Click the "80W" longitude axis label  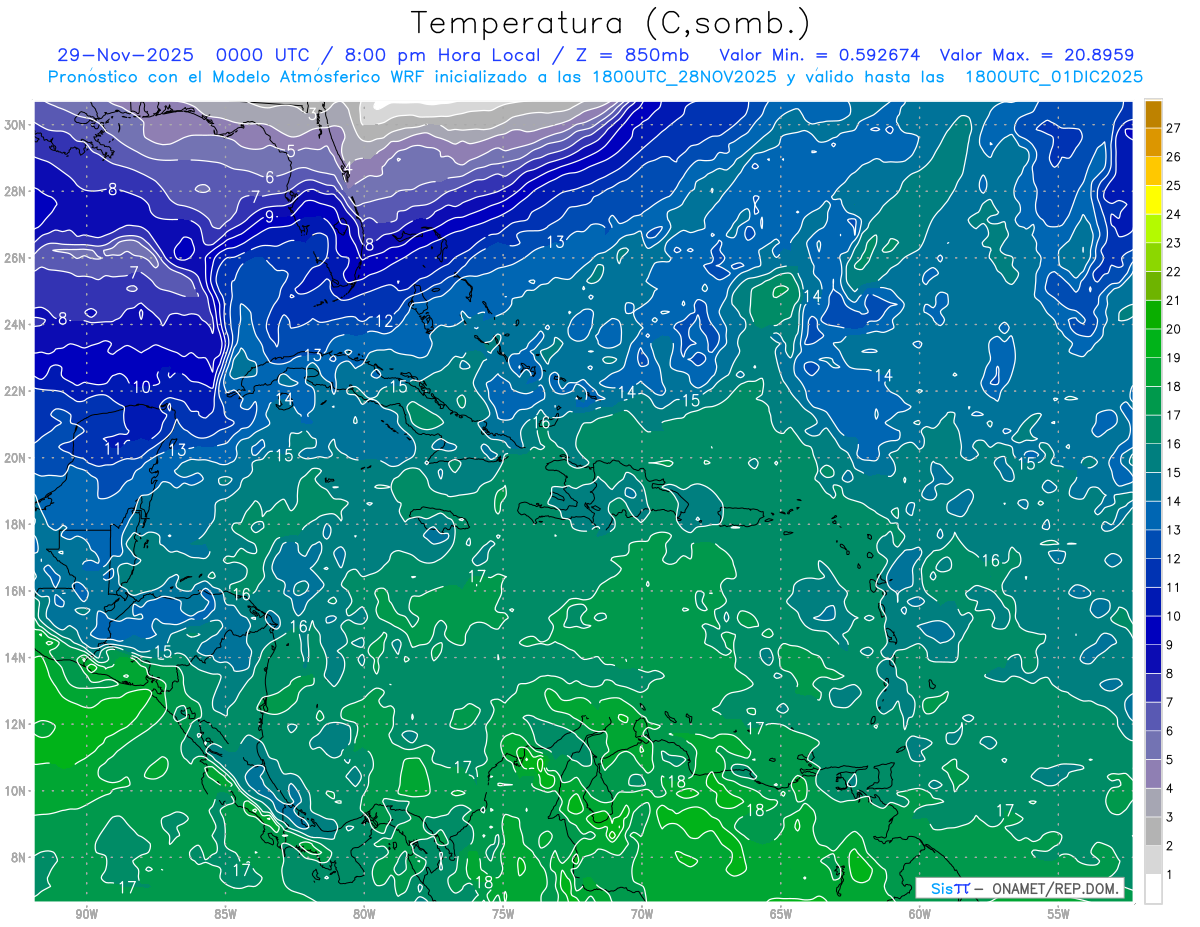tap(364, 914)
